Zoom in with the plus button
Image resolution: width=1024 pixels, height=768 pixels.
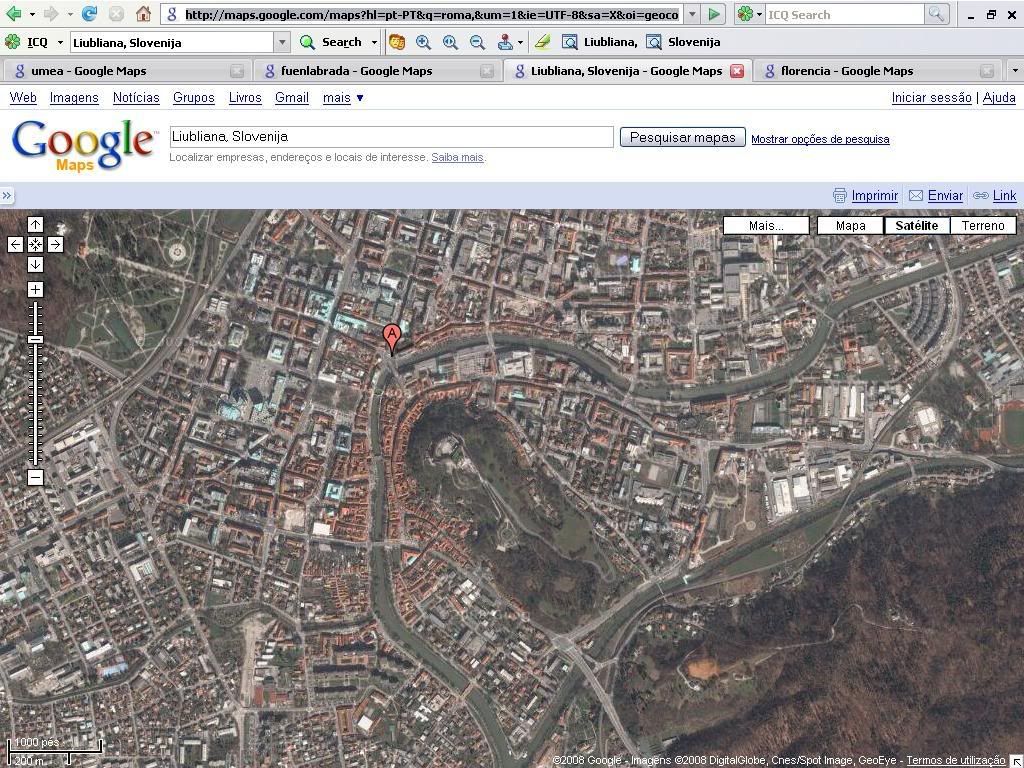click(x=35, y=290)
